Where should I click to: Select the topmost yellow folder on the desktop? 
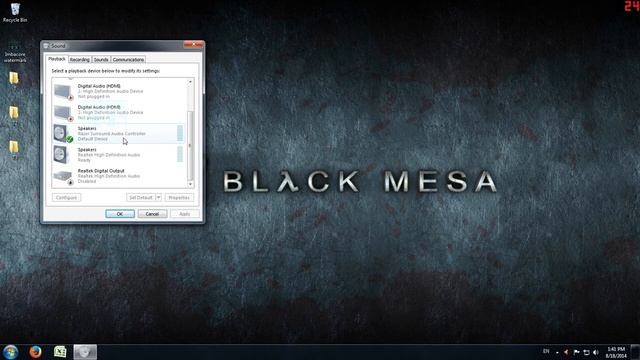pos(14,78)
